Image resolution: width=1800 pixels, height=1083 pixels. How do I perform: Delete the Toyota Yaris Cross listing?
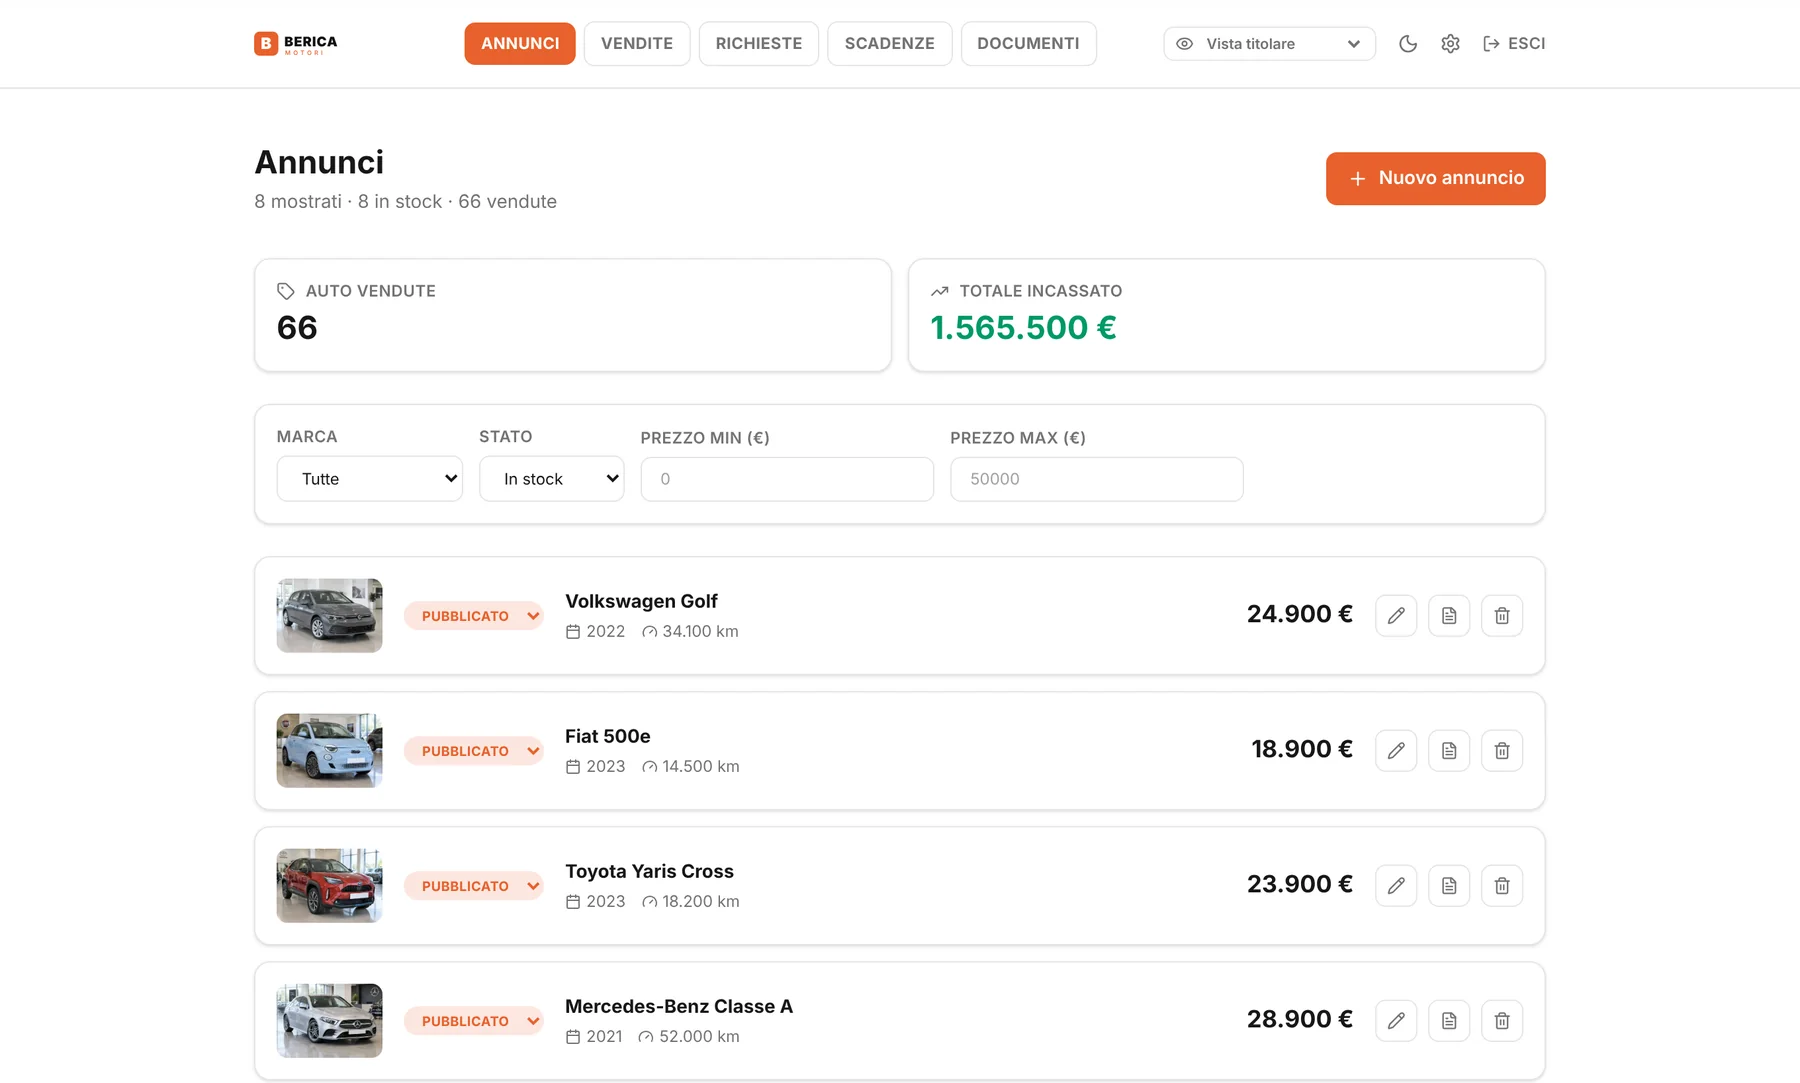click(1502, 885)
